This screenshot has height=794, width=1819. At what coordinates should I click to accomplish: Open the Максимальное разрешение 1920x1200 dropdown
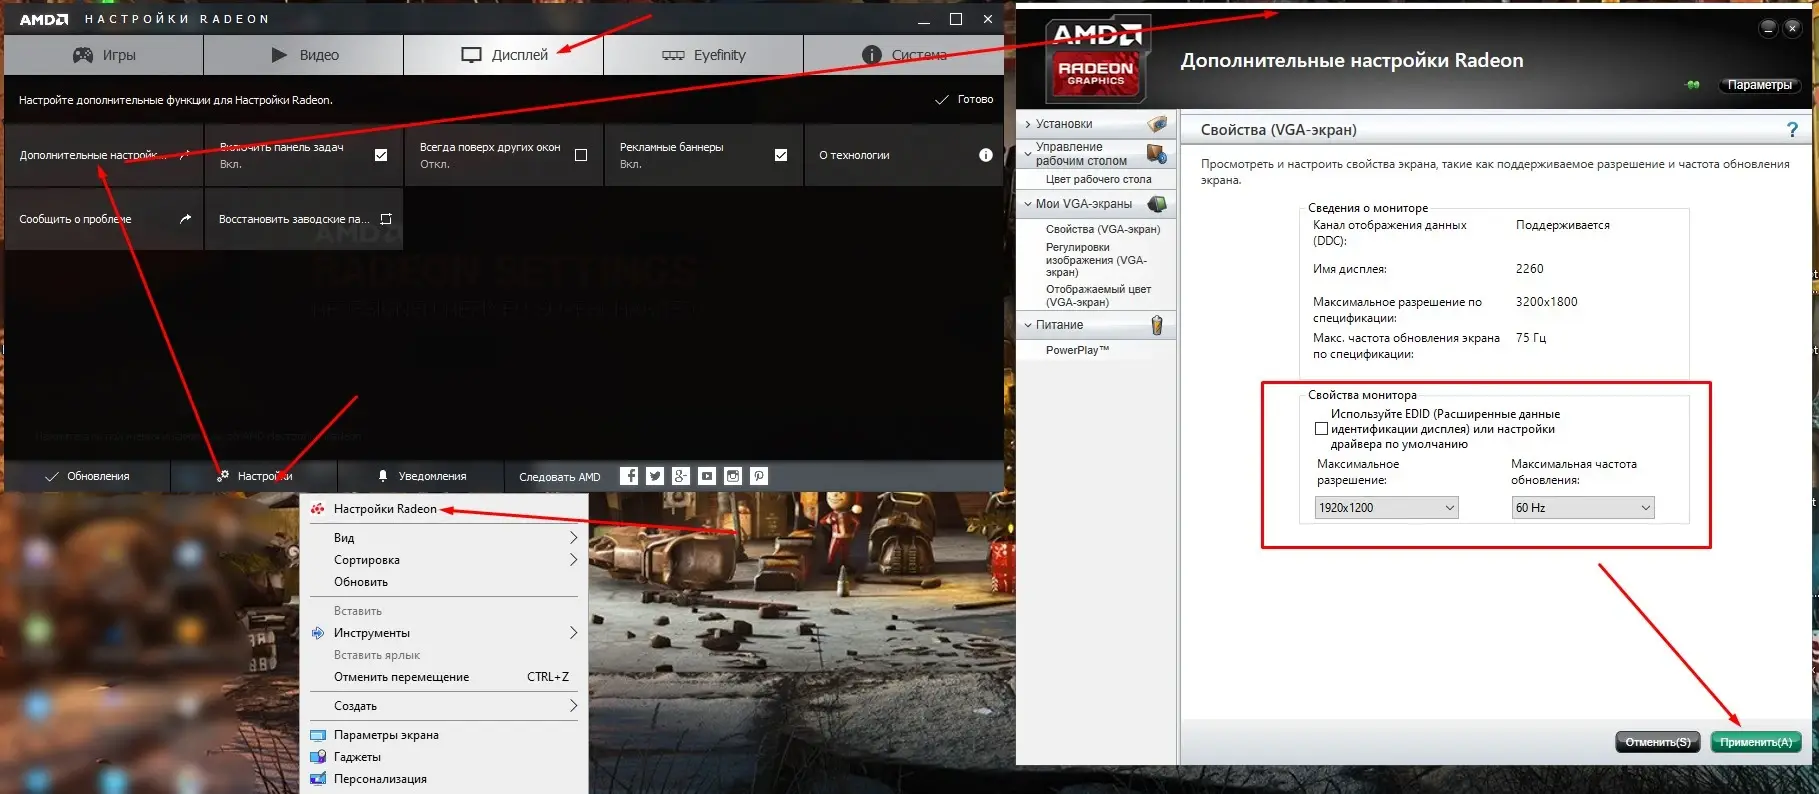(1386, 508)
